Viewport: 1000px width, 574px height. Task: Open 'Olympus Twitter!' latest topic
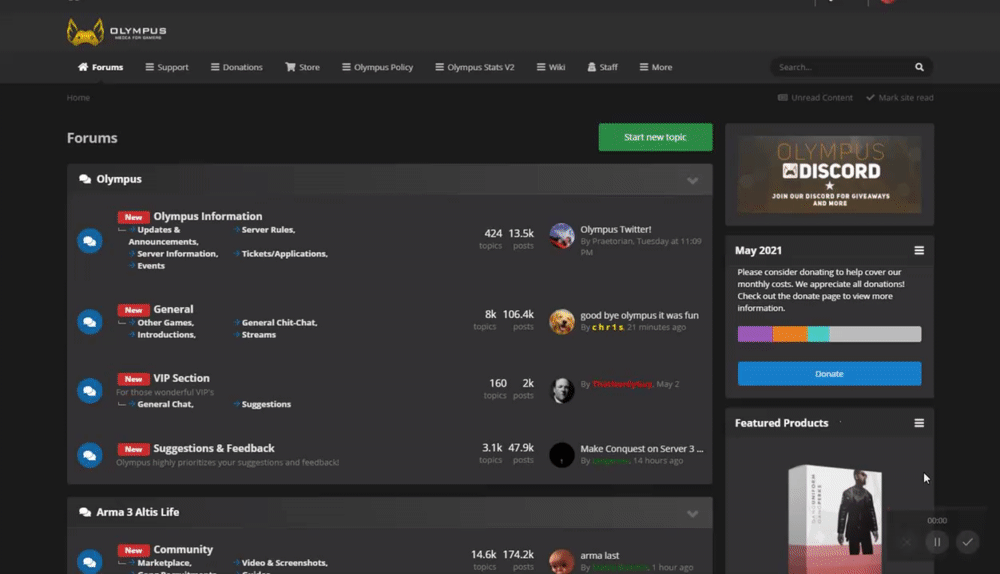pos(615,230)
